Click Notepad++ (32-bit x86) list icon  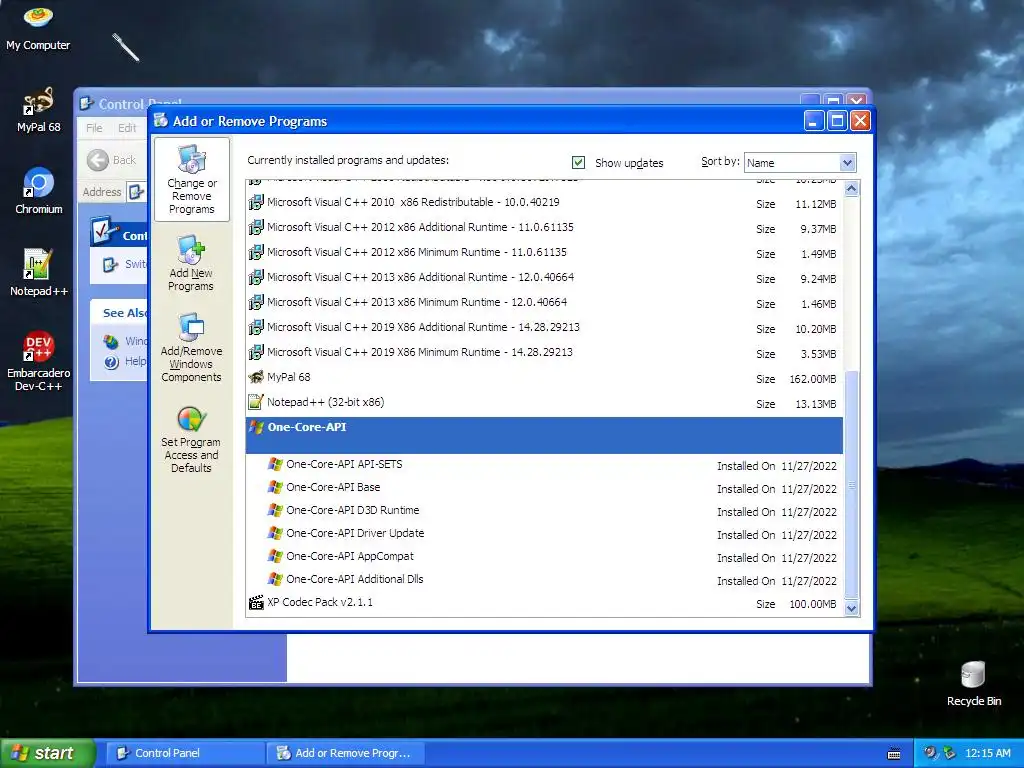pos(256,402)
